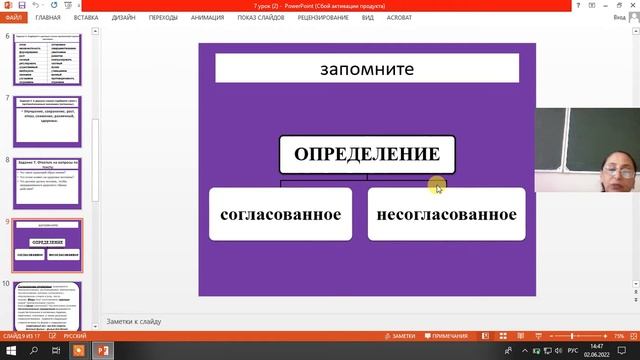Viewport: 640px width, 360px height.
Task: Open the ACROBAT tab
Action: click(x=399, y=18)
